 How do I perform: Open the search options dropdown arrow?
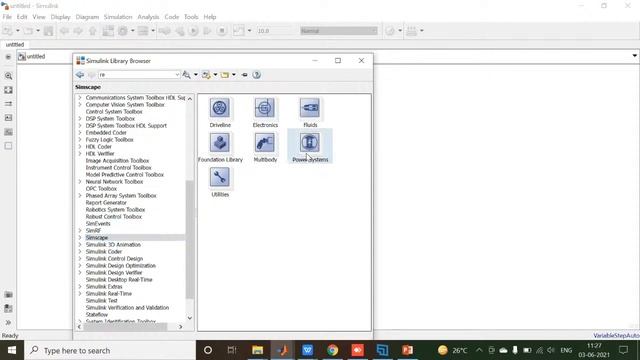(196, 75)
